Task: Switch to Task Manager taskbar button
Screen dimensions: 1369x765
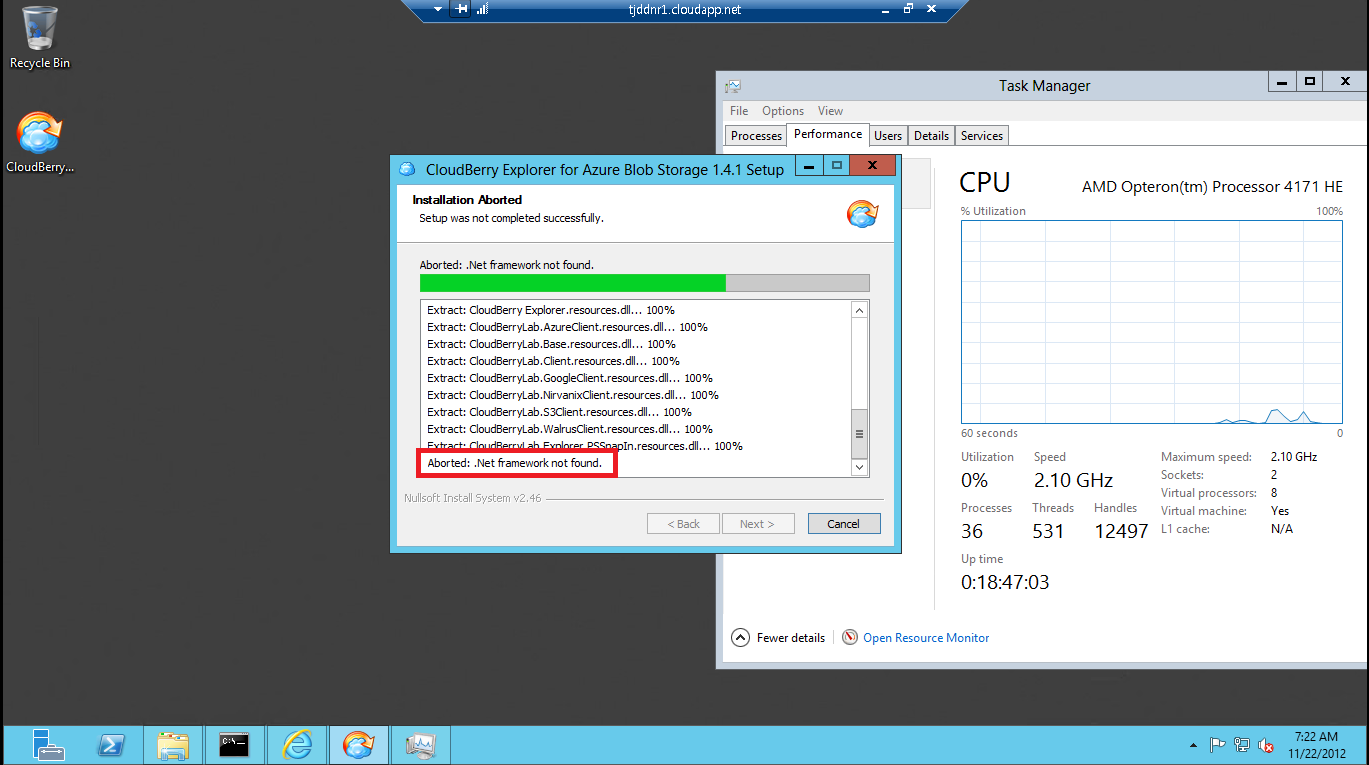Action: tap(420, 745)
